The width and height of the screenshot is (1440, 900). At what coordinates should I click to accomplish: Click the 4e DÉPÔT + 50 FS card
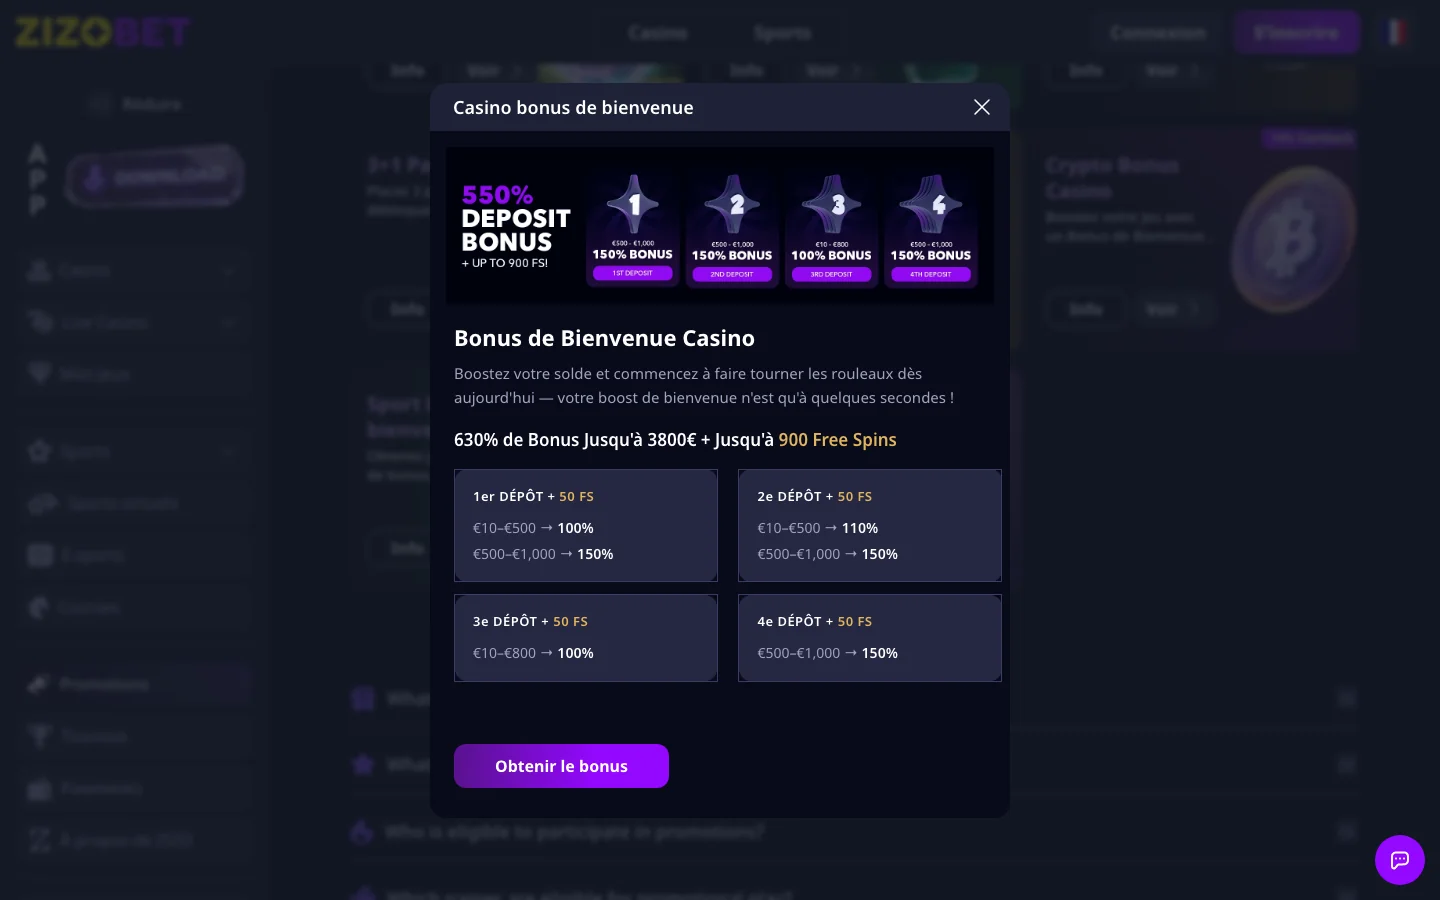pos(870,638)
